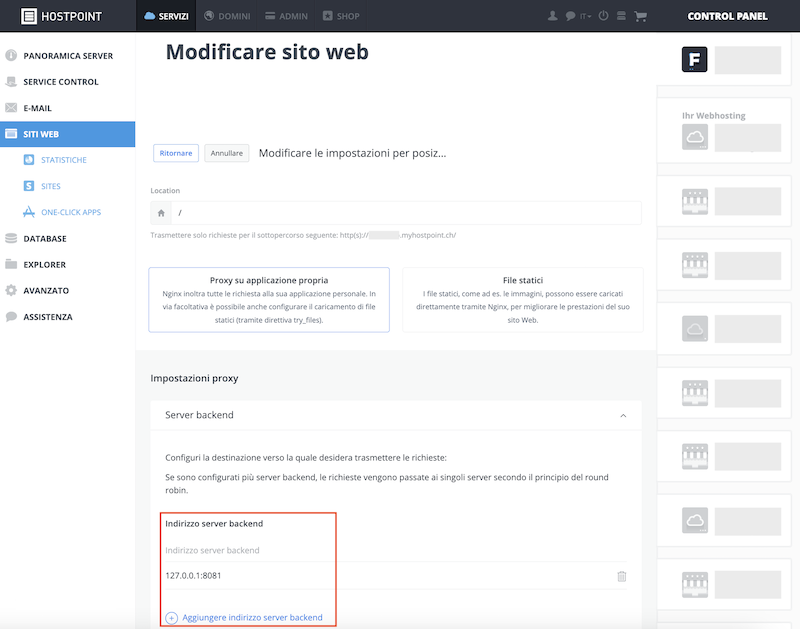Click into the Location path field
The width and height of the screenshot is (800, 629).
coord(406,213)
